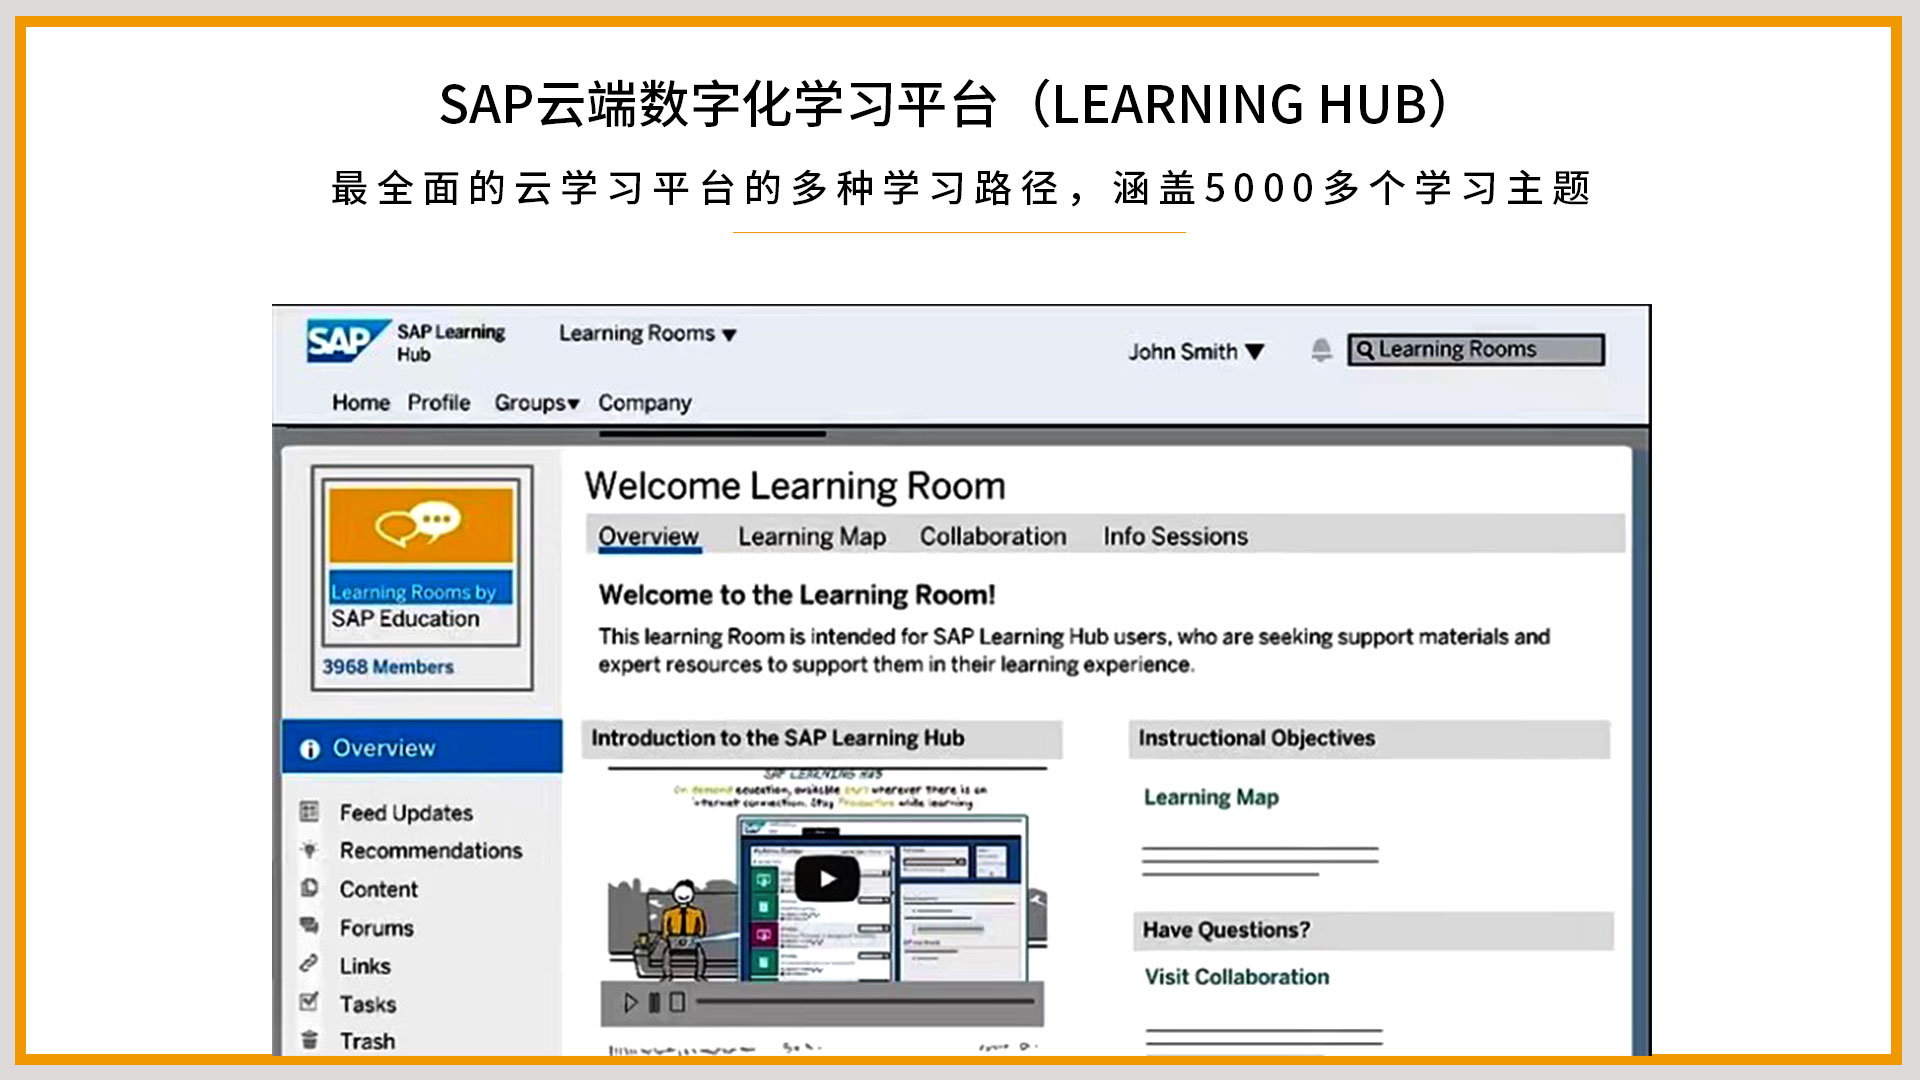Image resolution: width=1920 pixels, height=1080 pixels.
Task: Open Links in sidebar
Action: coord(365,966)
